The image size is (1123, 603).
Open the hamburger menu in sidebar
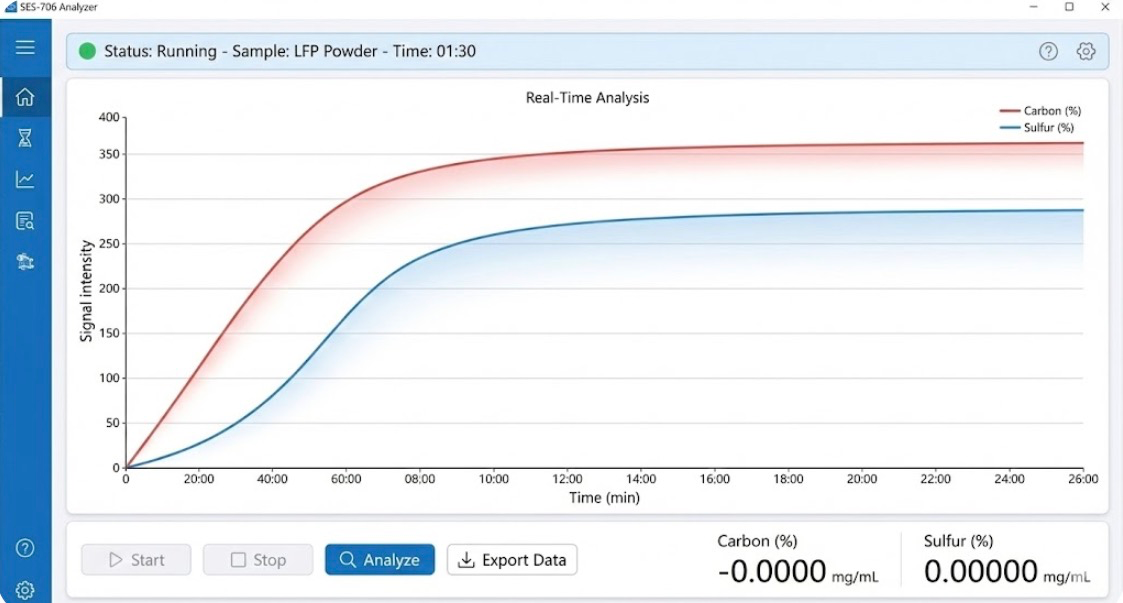pos(25,47)
